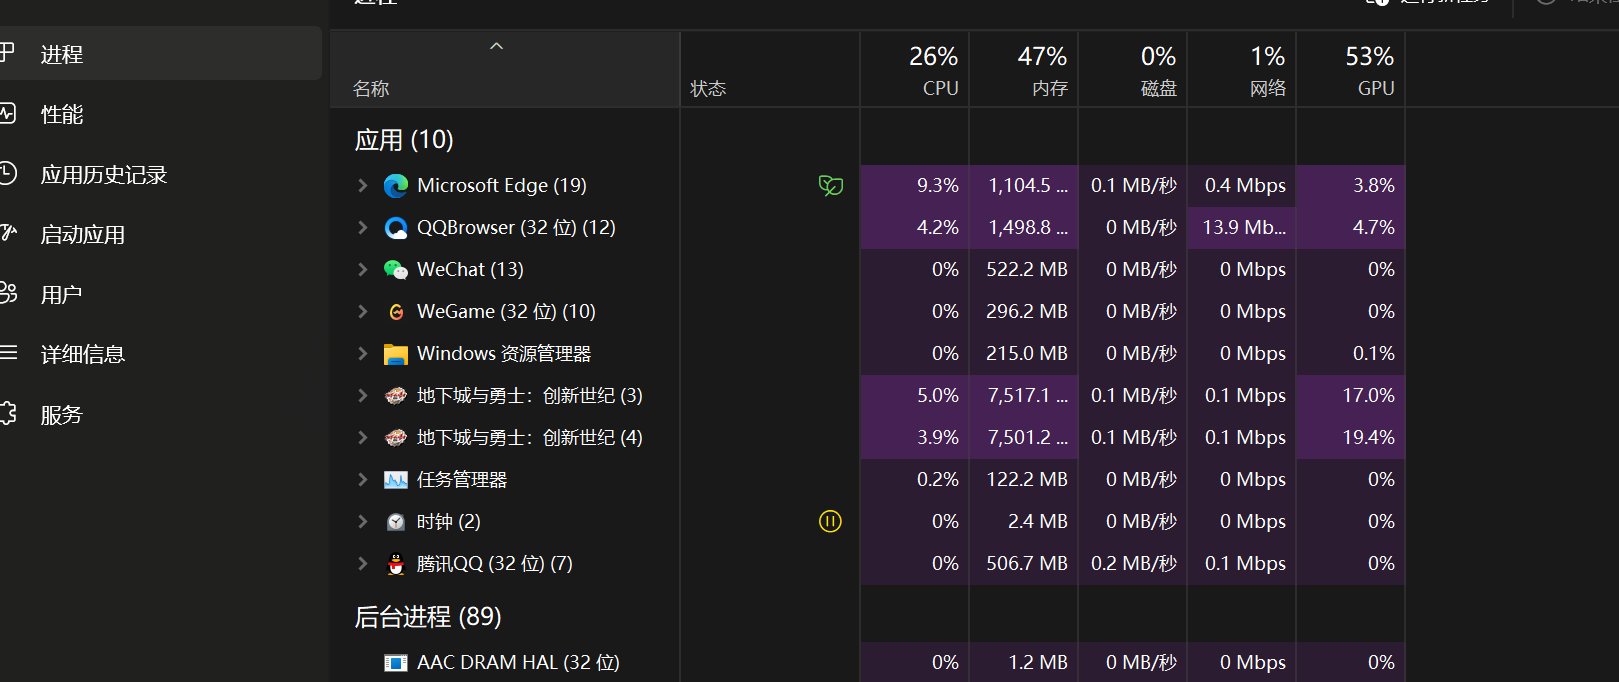Viewport: 1619px width, 682px height.
Task: Go to the 启动应用 tab
Action: click(160, 234)
